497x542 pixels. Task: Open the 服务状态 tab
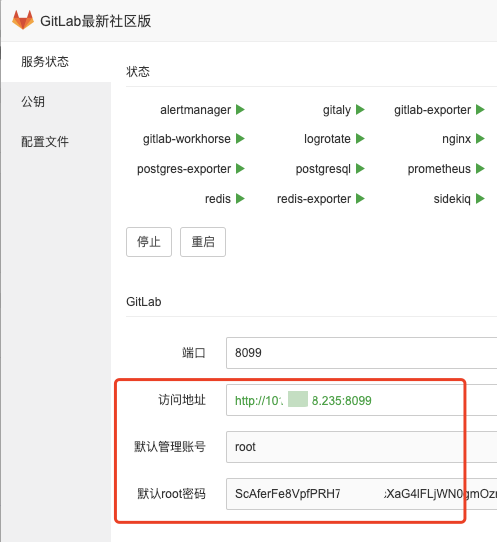click(56, 62)
